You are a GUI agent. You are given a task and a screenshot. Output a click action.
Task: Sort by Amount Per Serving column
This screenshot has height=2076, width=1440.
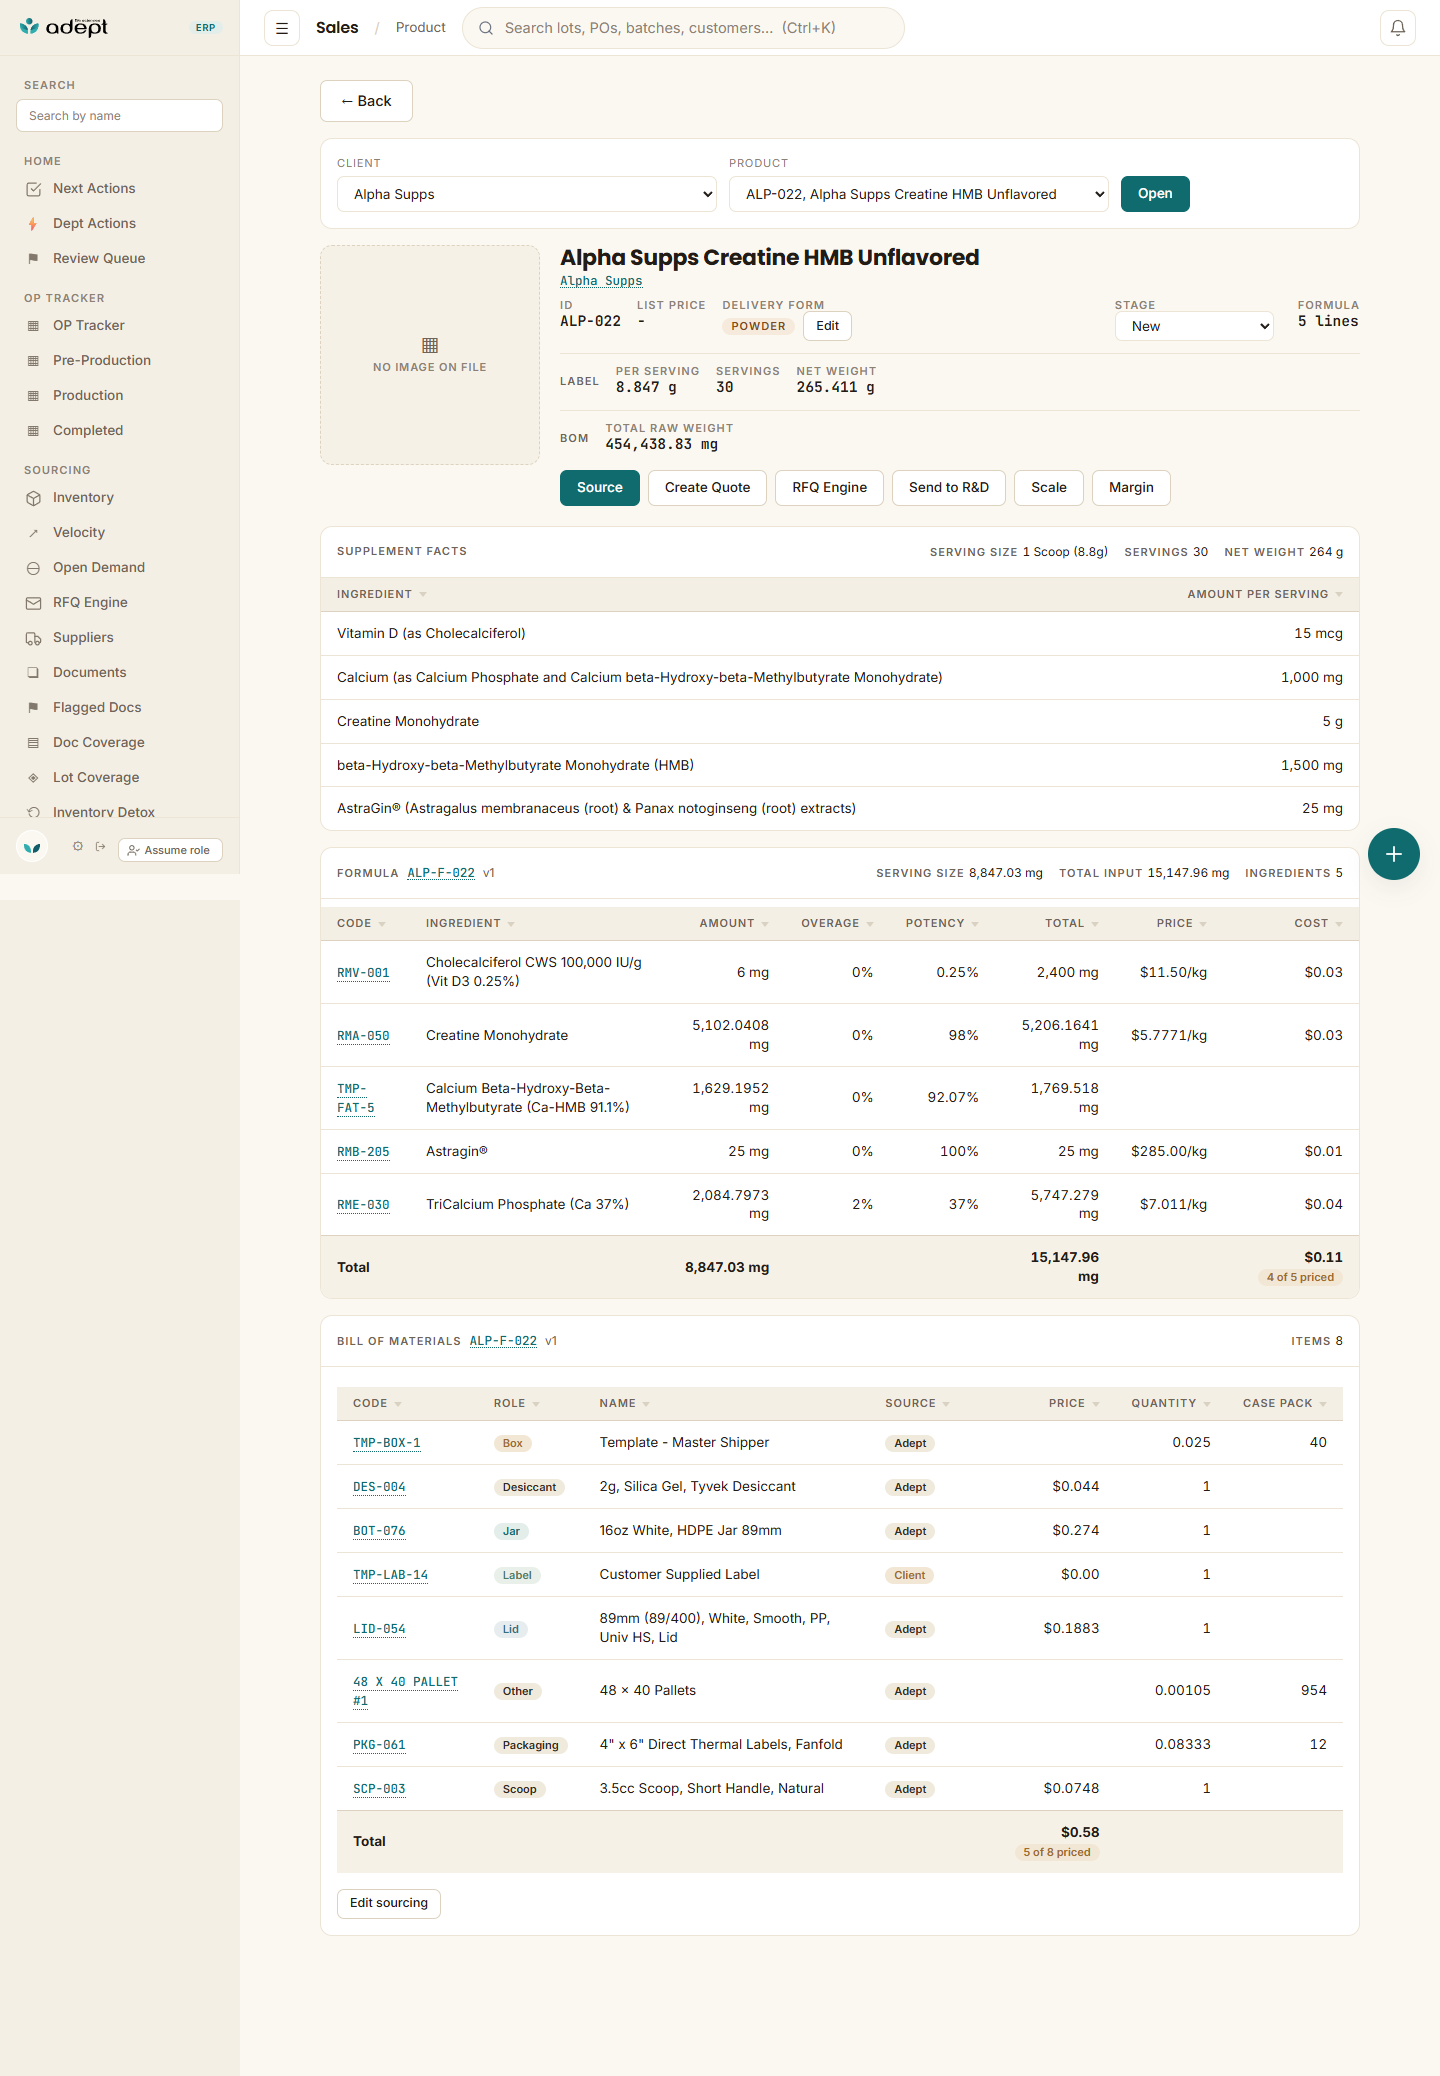1265,594
